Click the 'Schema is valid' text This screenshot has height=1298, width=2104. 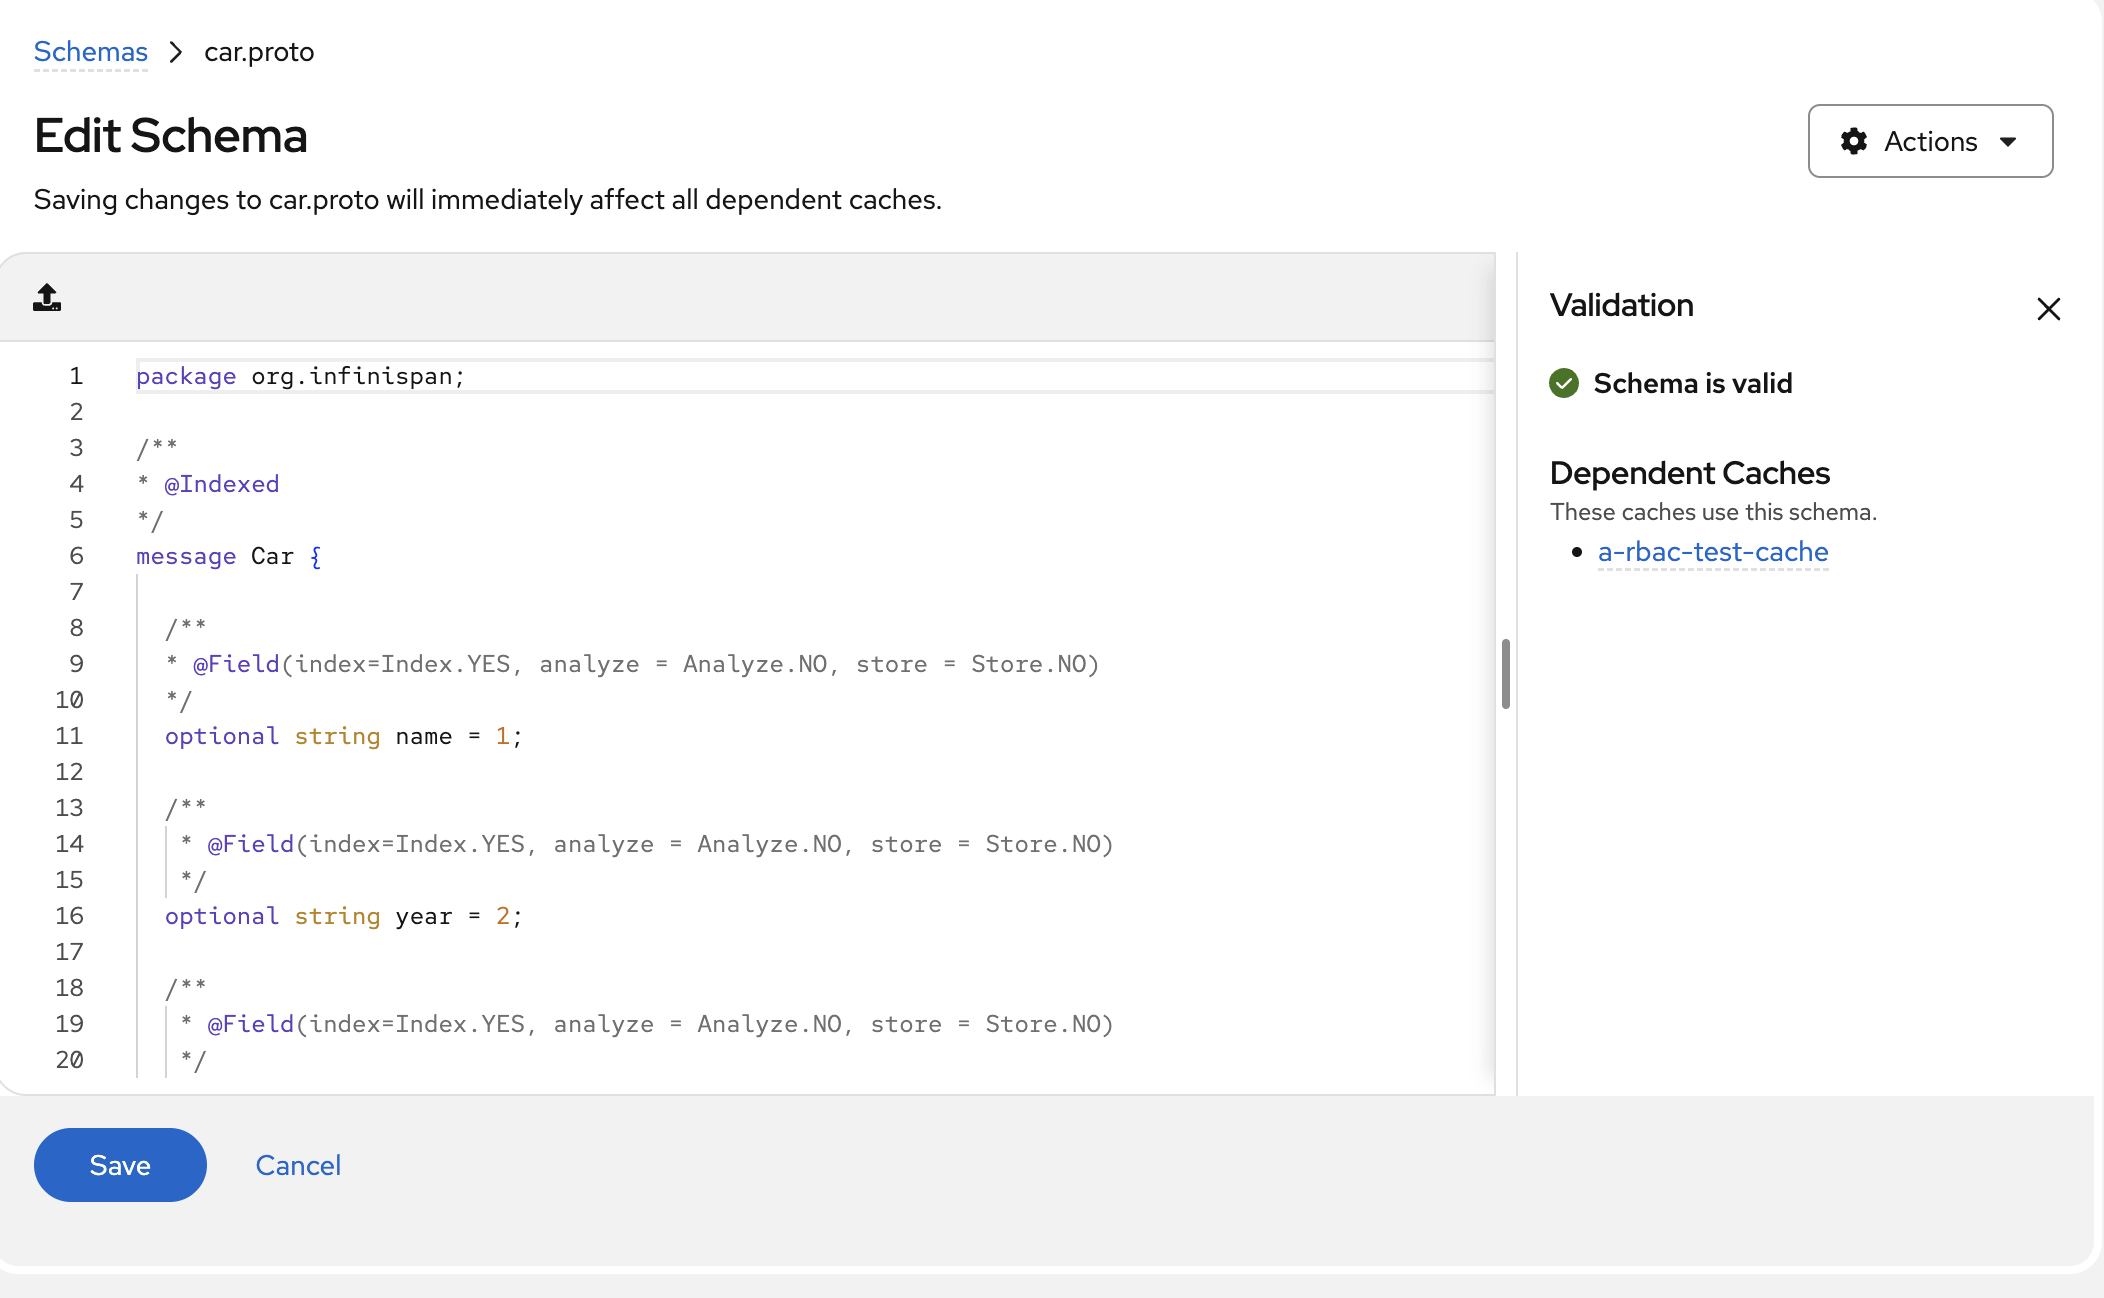(1692, 383)
